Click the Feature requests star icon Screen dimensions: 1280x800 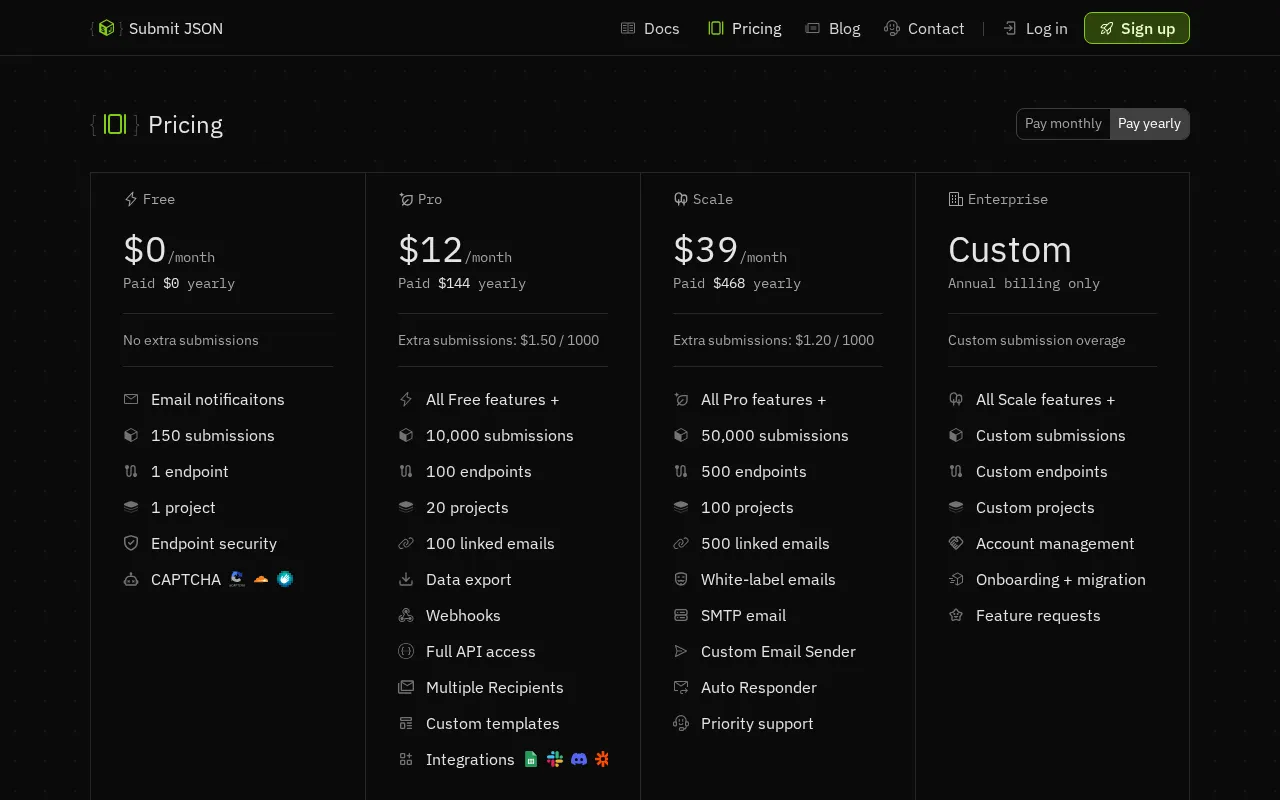click(956, 615)
